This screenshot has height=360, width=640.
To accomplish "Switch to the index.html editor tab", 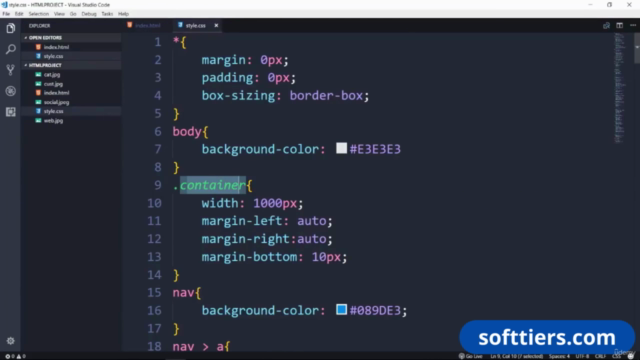I will tap(144, 25).
